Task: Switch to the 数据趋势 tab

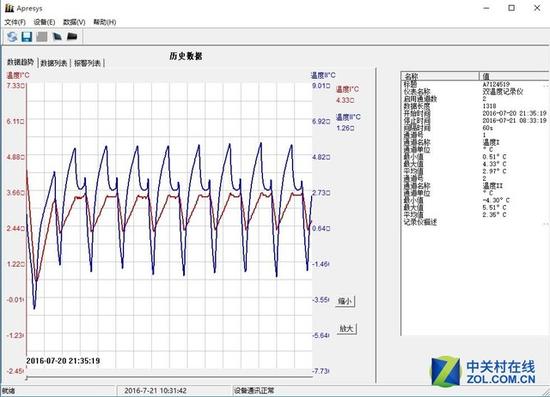Action: 21,62
